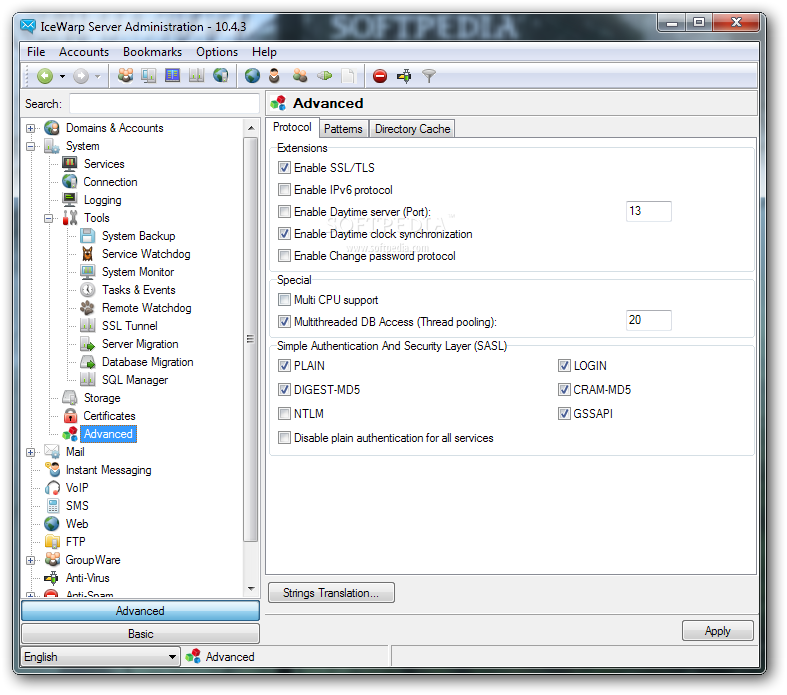Collapse the Tools tree node

tap(49, 218)
